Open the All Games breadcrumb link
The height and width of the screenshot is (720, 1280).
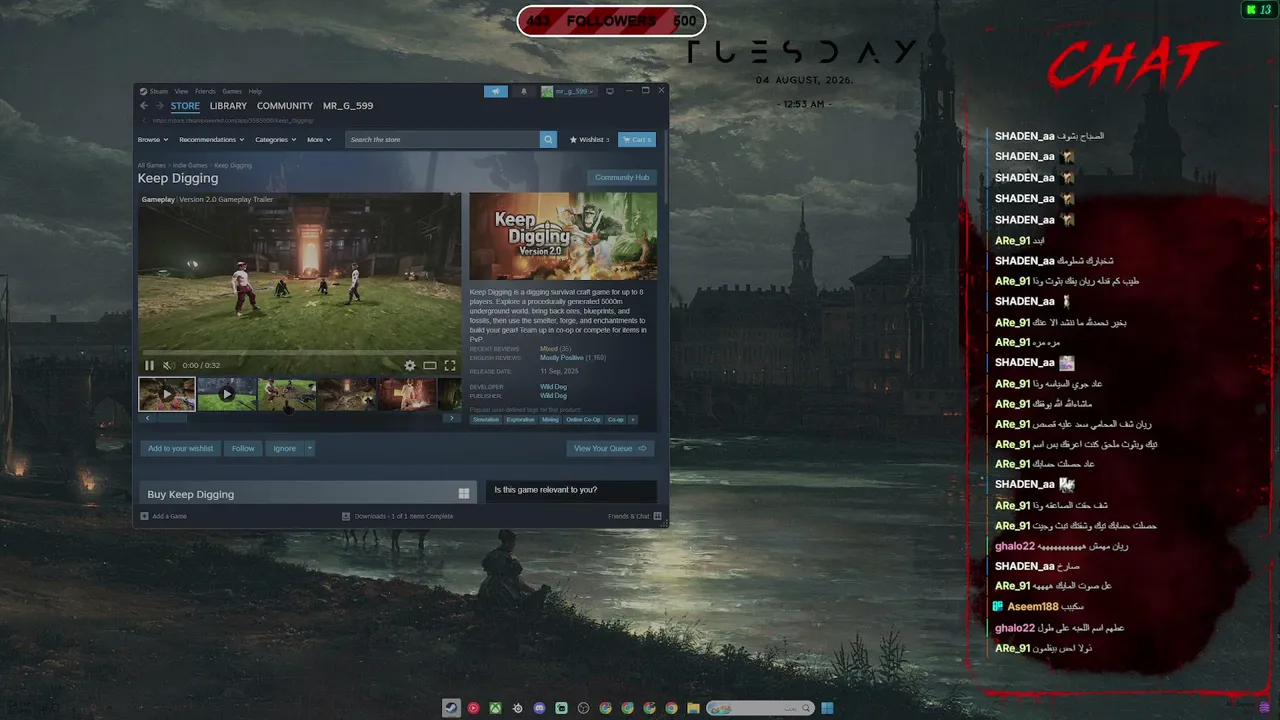[x=152, y=165]
